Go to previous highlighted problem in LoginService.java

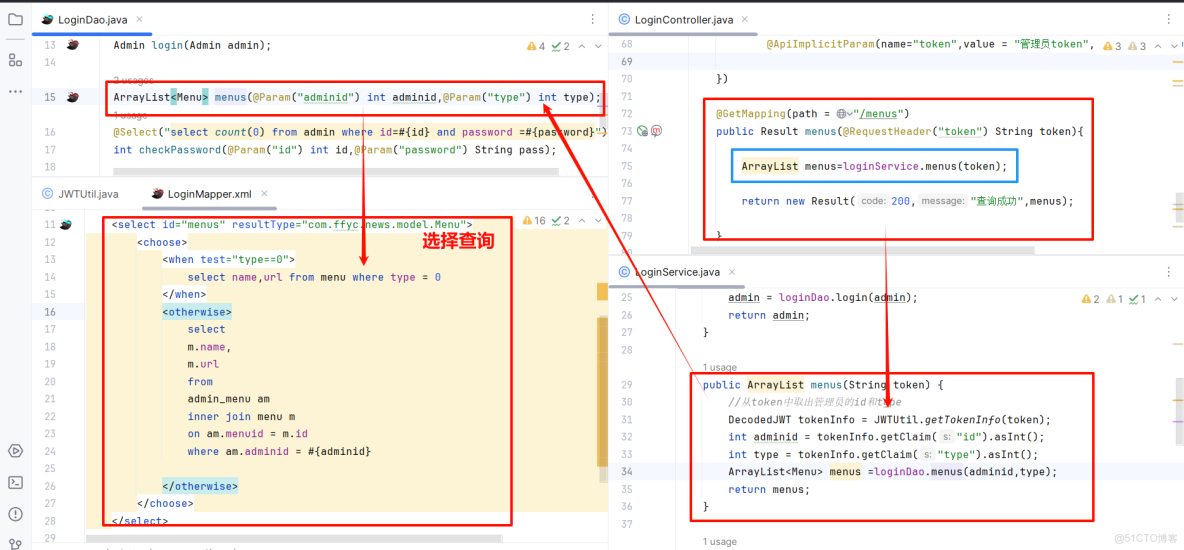[x=1159, y=299]
